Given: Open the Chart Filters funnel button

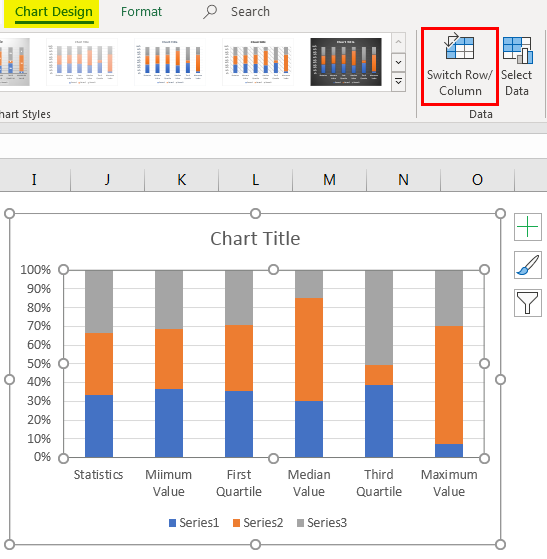Looking at the screenshot, I should (x=527, y=303).
